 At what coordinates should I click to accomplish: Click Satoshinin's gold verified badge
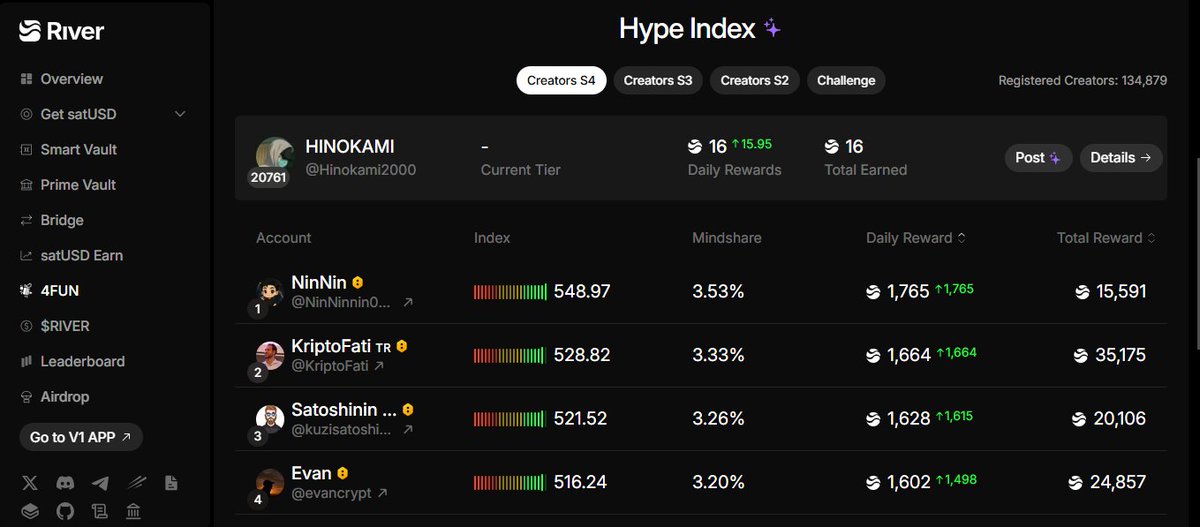pos(408,410)
